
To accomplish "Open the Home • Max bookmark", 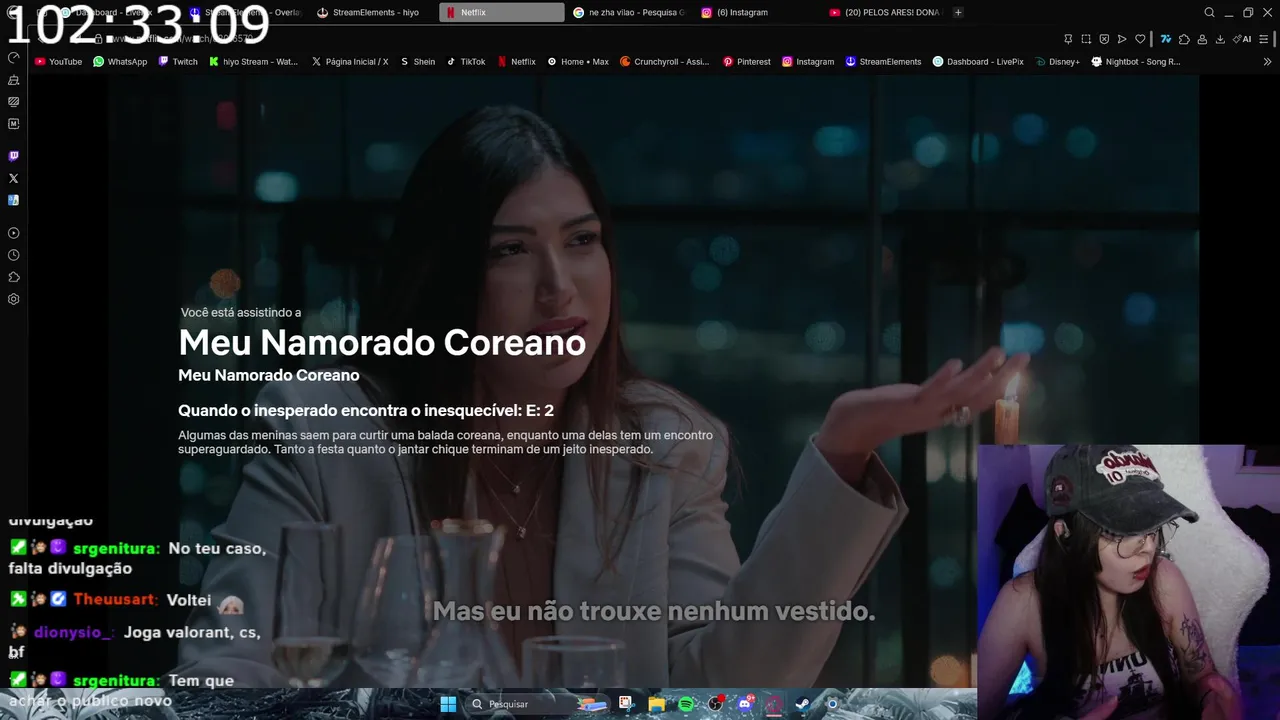I will tap(577, 61).
